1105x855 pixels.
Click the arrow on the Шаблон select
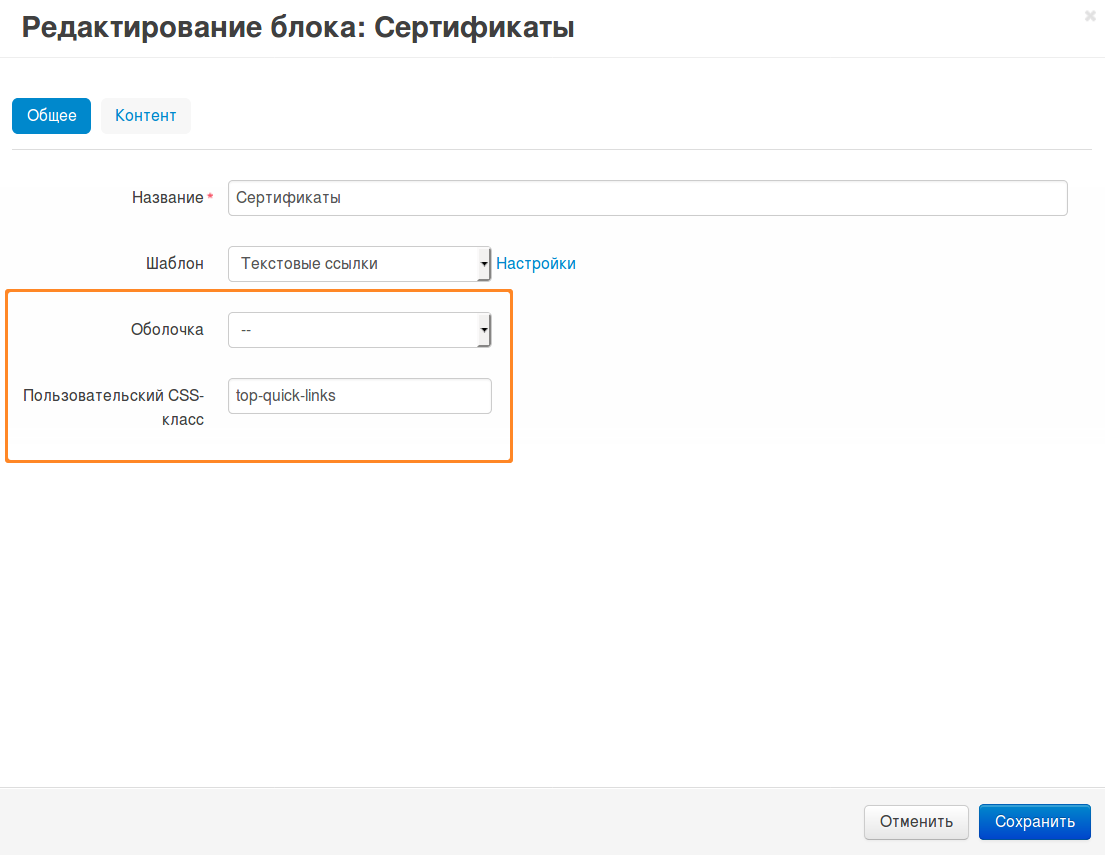[x=484, y=264]
